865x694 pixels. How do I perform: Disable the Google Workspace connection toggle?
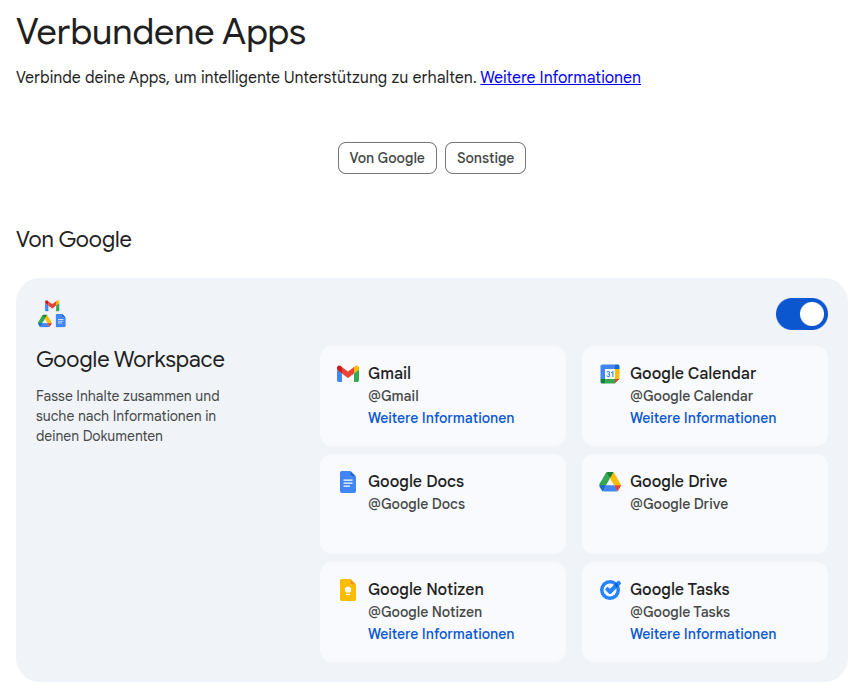801,313
